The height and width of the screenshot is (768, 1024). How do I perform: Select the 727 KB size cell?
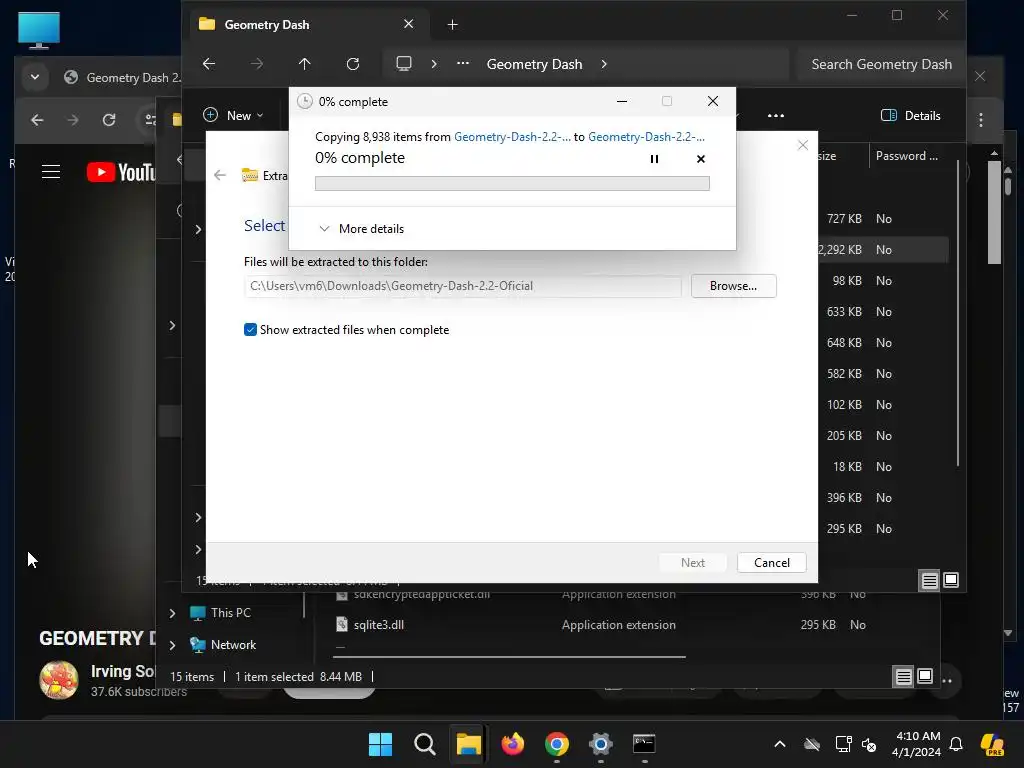(844, 219)
